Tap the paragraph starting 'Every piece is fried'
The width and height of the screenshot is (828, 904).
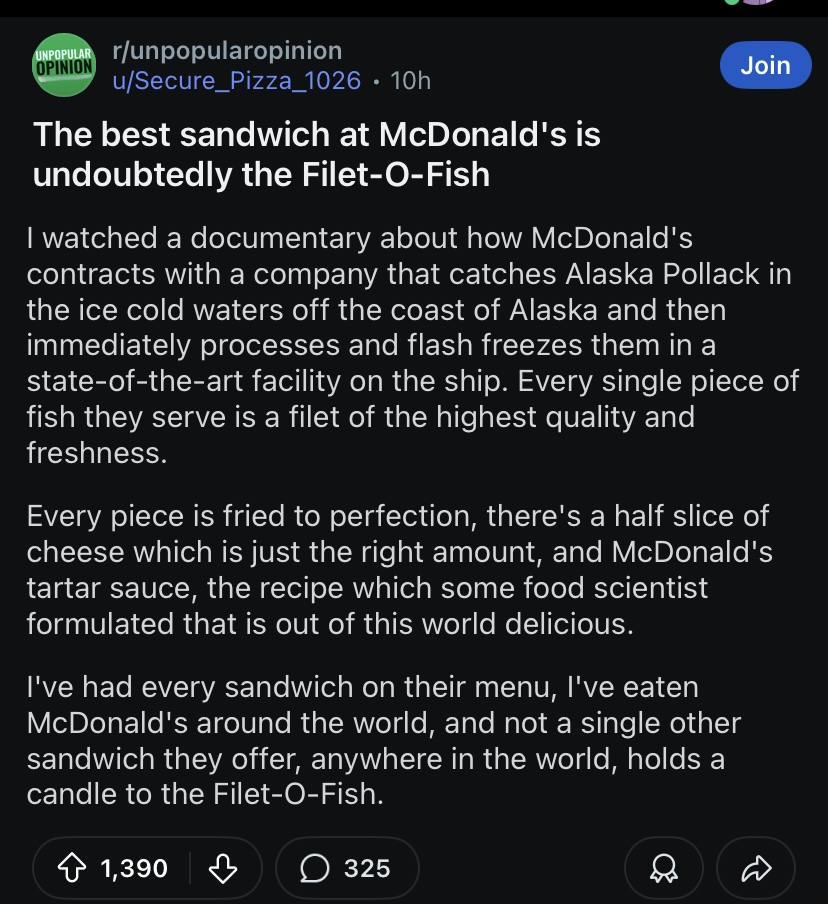point(400,570)
